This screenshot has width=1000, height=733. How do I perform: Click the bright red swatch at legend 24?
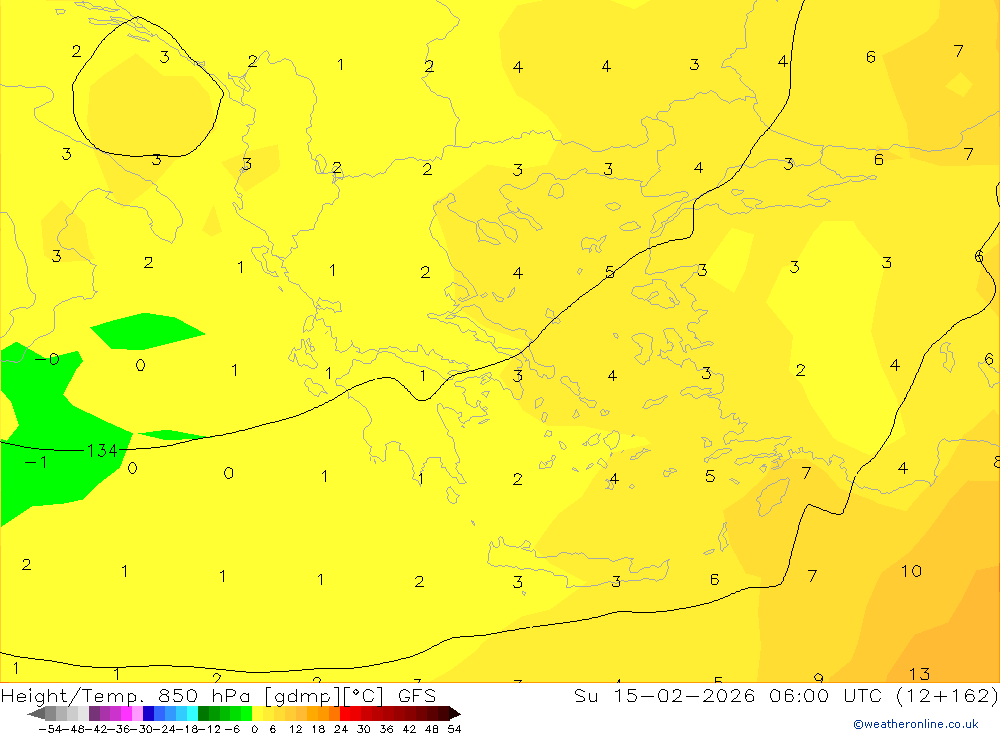(345, 714)
